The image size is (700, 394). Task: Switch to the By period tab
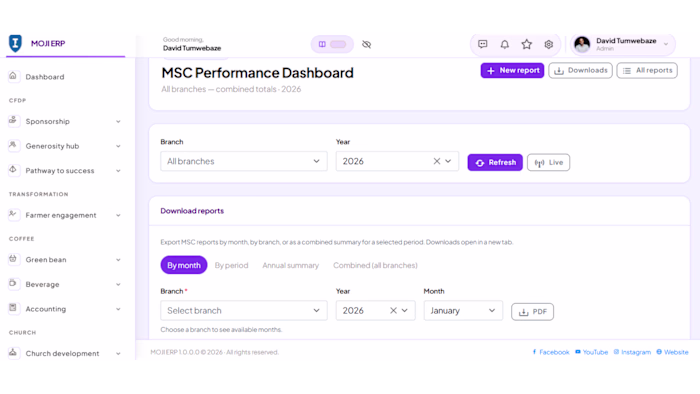click(x=231, y=265)
